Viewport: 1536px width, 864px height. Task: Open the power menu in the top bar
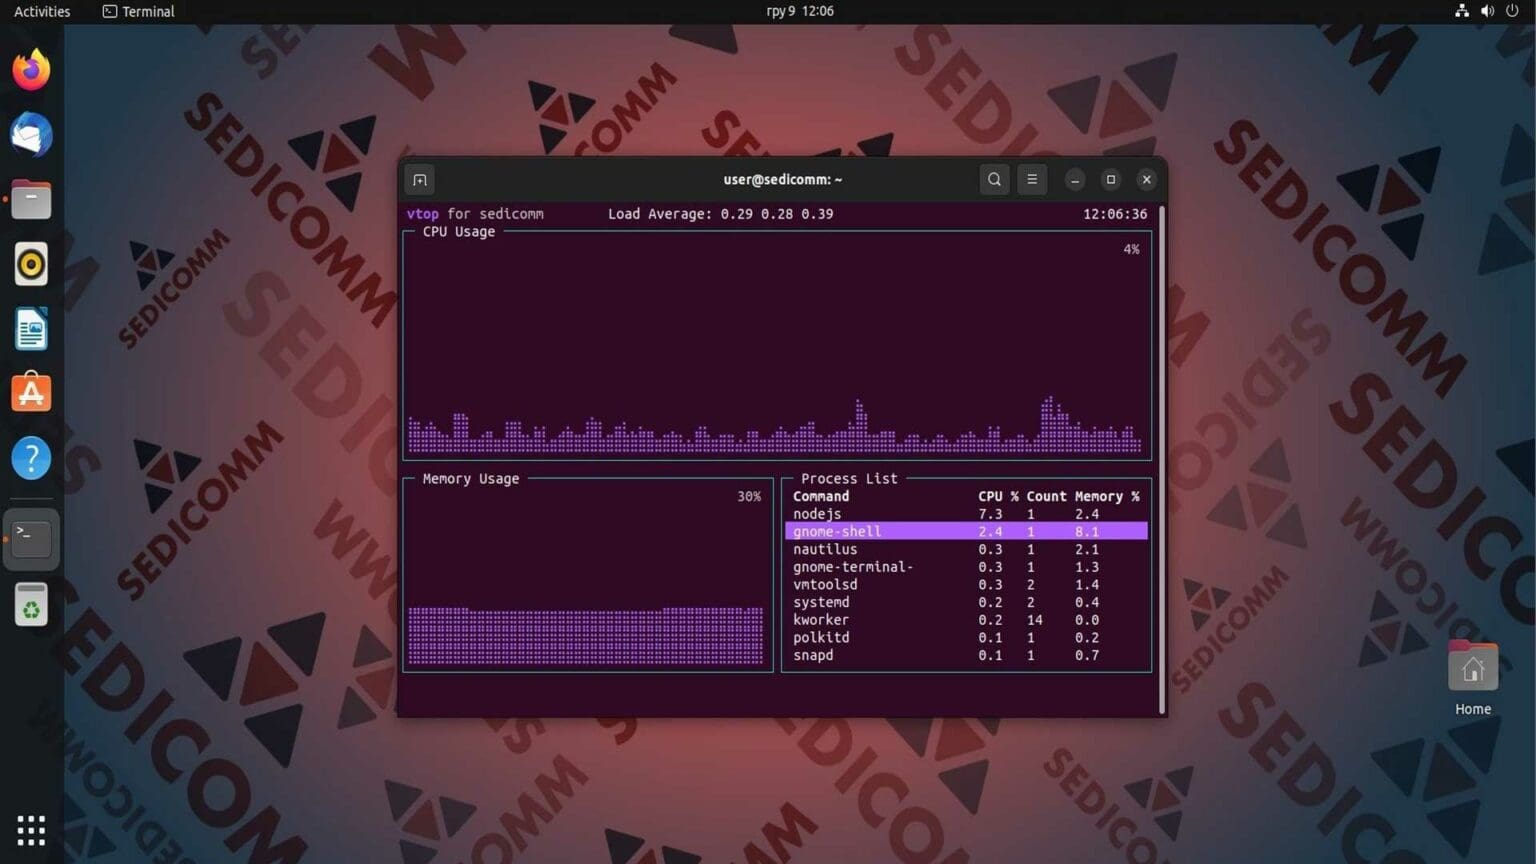pyautogui.click(x=1512, y=11)
